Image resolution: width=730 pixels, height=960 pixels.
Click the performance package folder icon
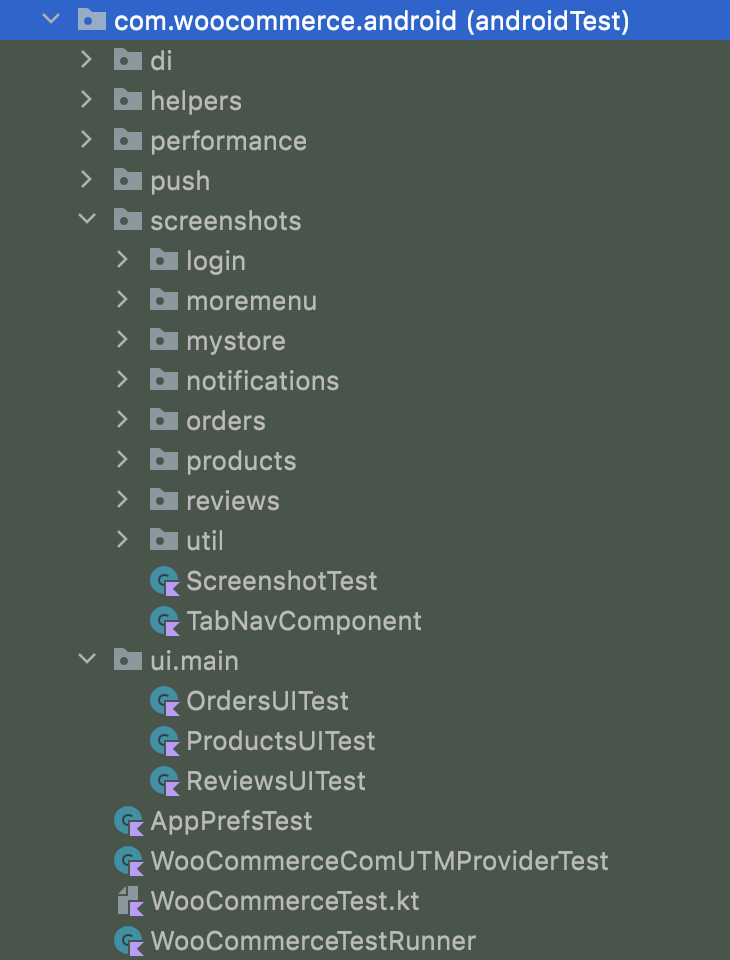pyautogui.click(x=128, y=140)
